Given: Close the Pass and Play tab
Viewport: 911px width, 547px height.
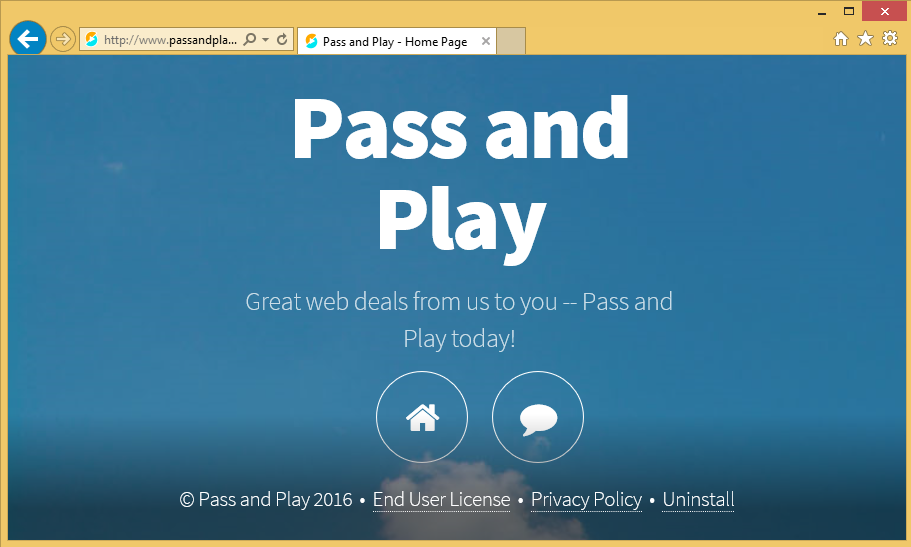Looking at the screenshot, I should tap(486, 42).
